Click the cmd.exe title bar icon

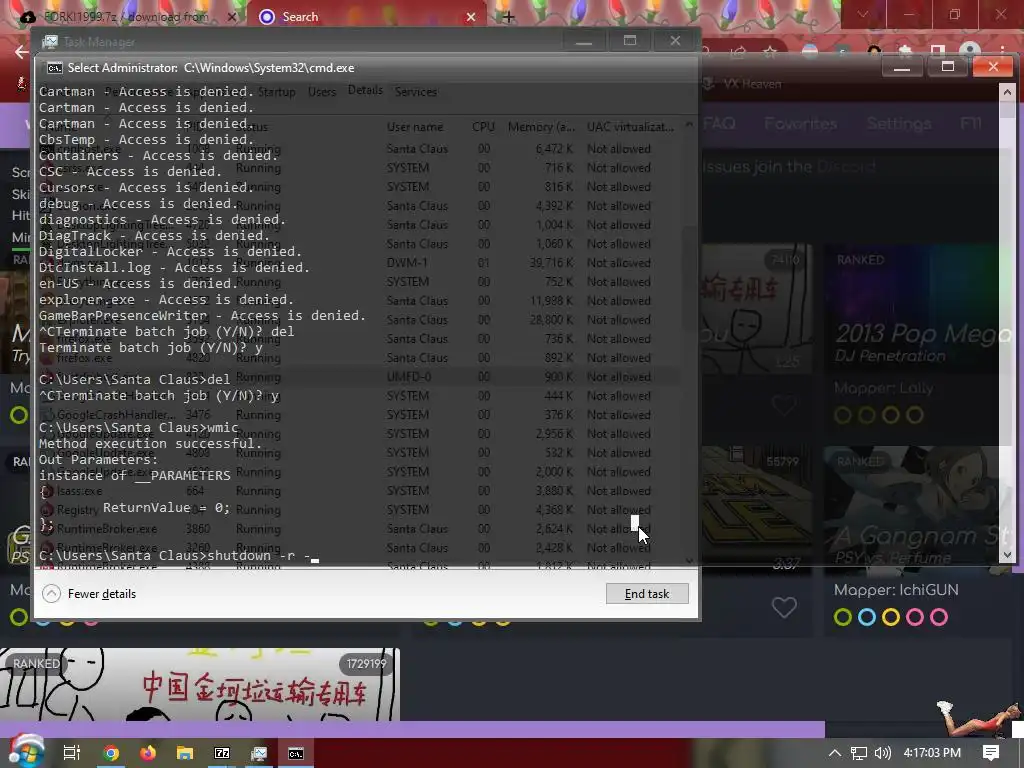pyautogui.click(x=55, y=68)
